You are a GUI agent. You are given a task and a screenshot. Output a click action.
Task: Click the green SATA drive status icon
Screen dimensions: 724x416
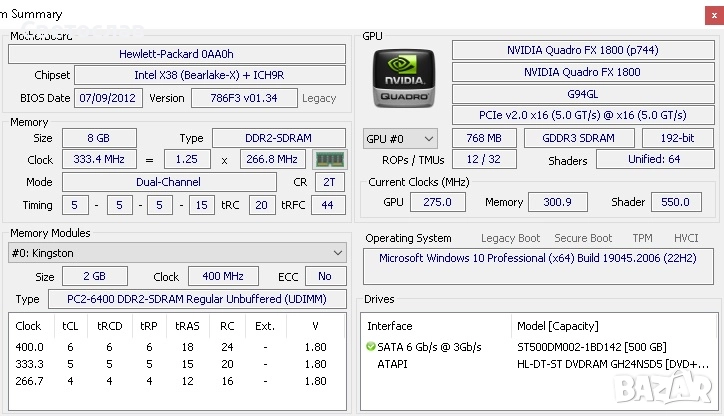(x=371, y=347)
